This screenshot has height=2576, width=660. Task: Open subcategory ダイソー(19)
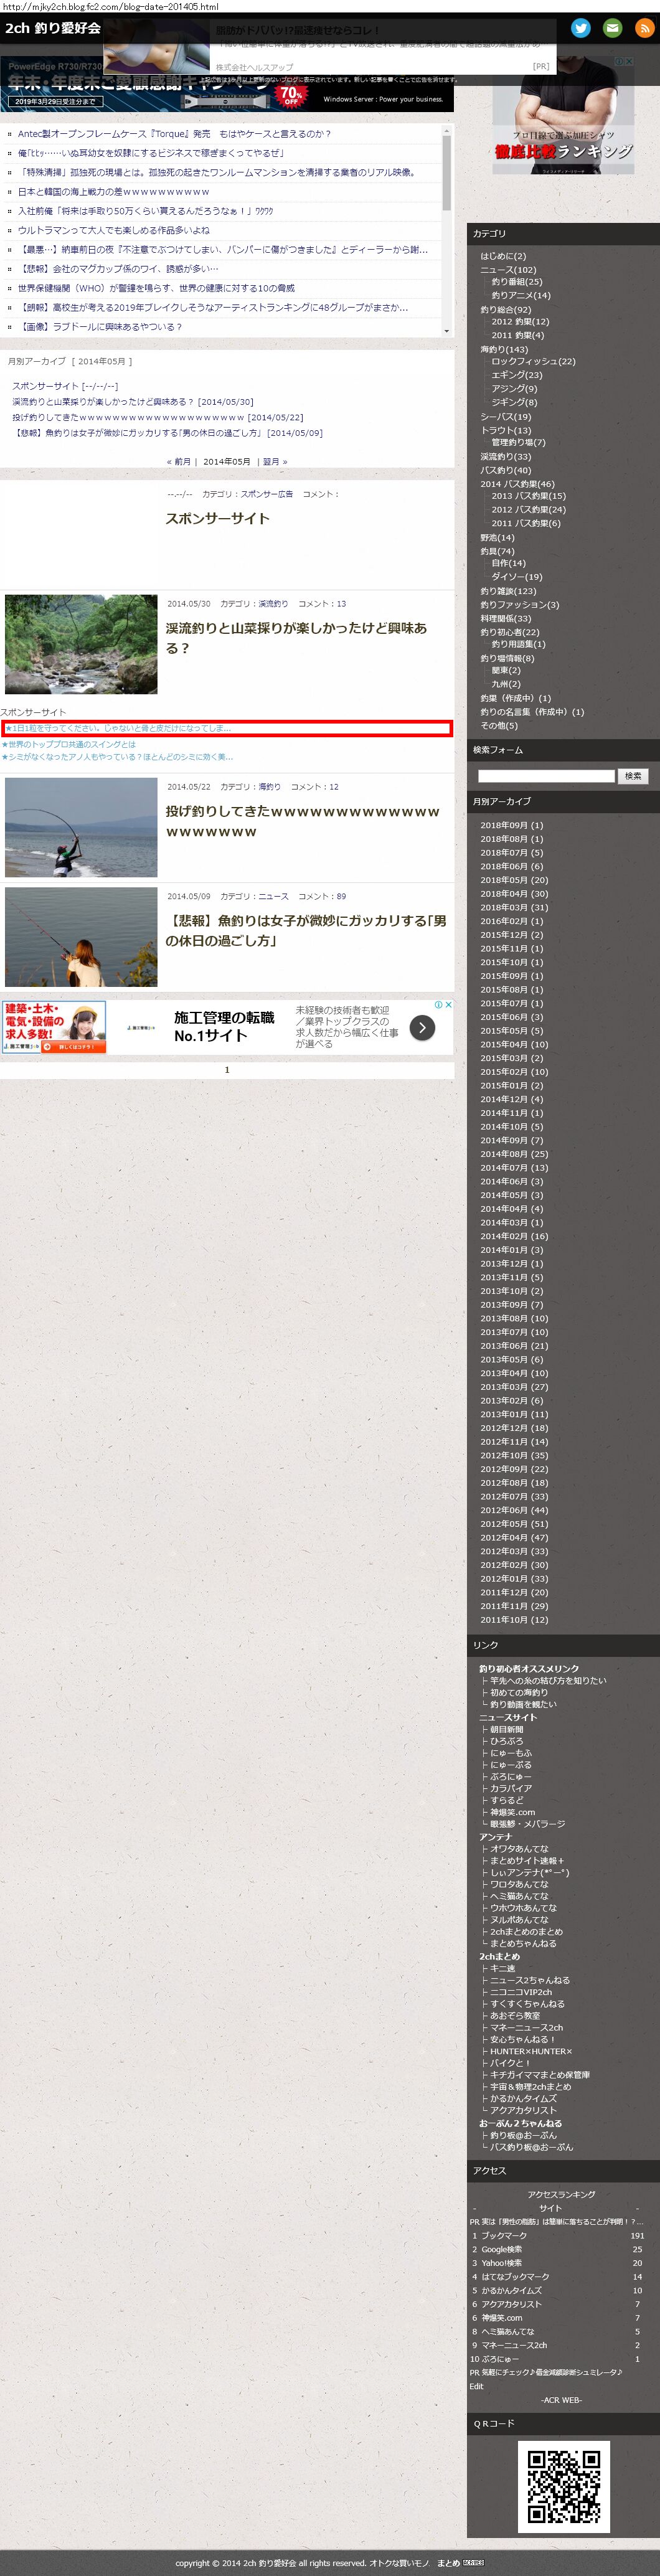[517, 577]
